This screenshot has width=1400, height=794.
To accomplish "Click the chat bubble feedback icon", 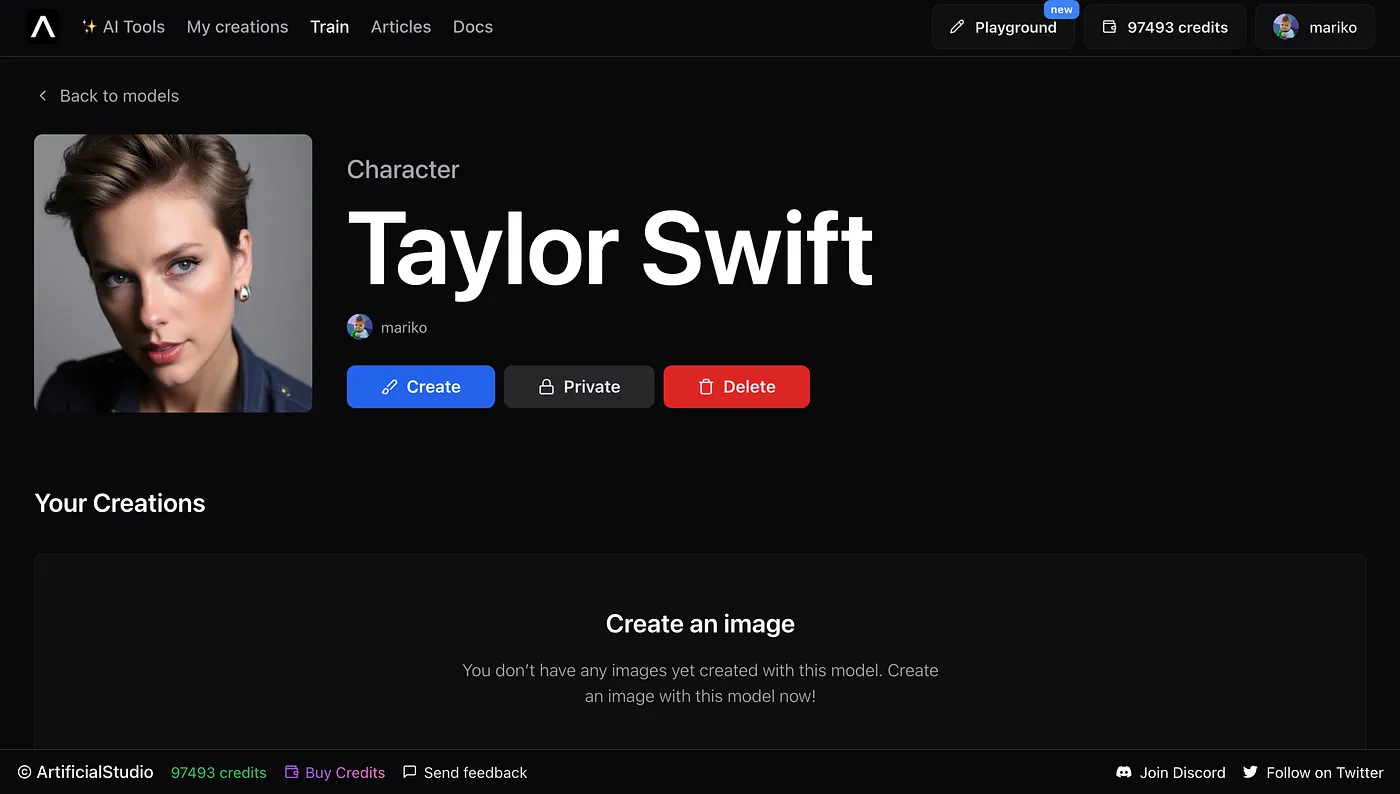I will [409, 772].
